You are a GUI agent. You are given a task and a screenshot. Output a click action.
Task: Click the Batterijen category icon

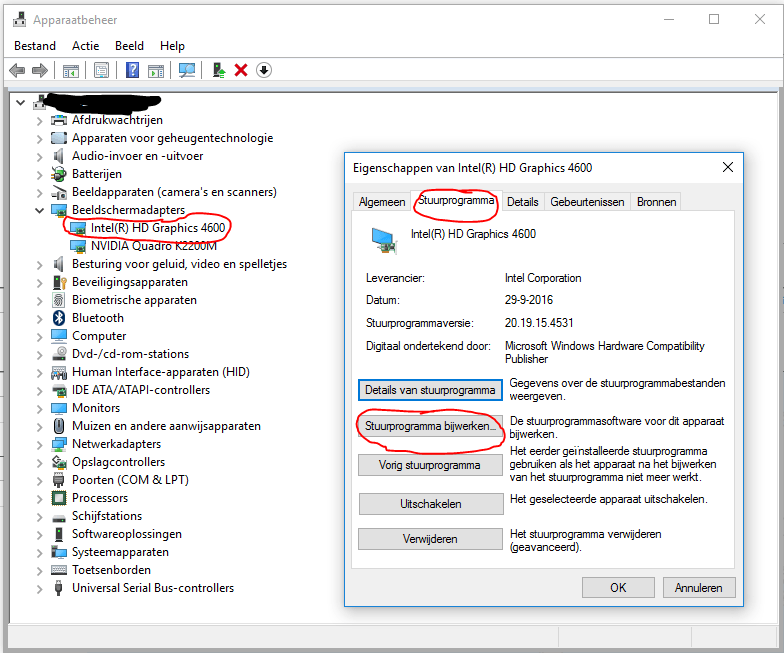[59, 174]
